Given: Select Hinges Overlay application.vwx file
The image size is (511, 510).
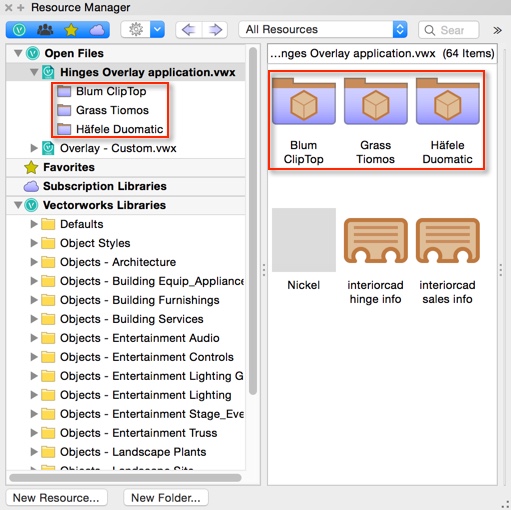Looking at the screenshot, I should pyautogui.click(x=148, y=72).
